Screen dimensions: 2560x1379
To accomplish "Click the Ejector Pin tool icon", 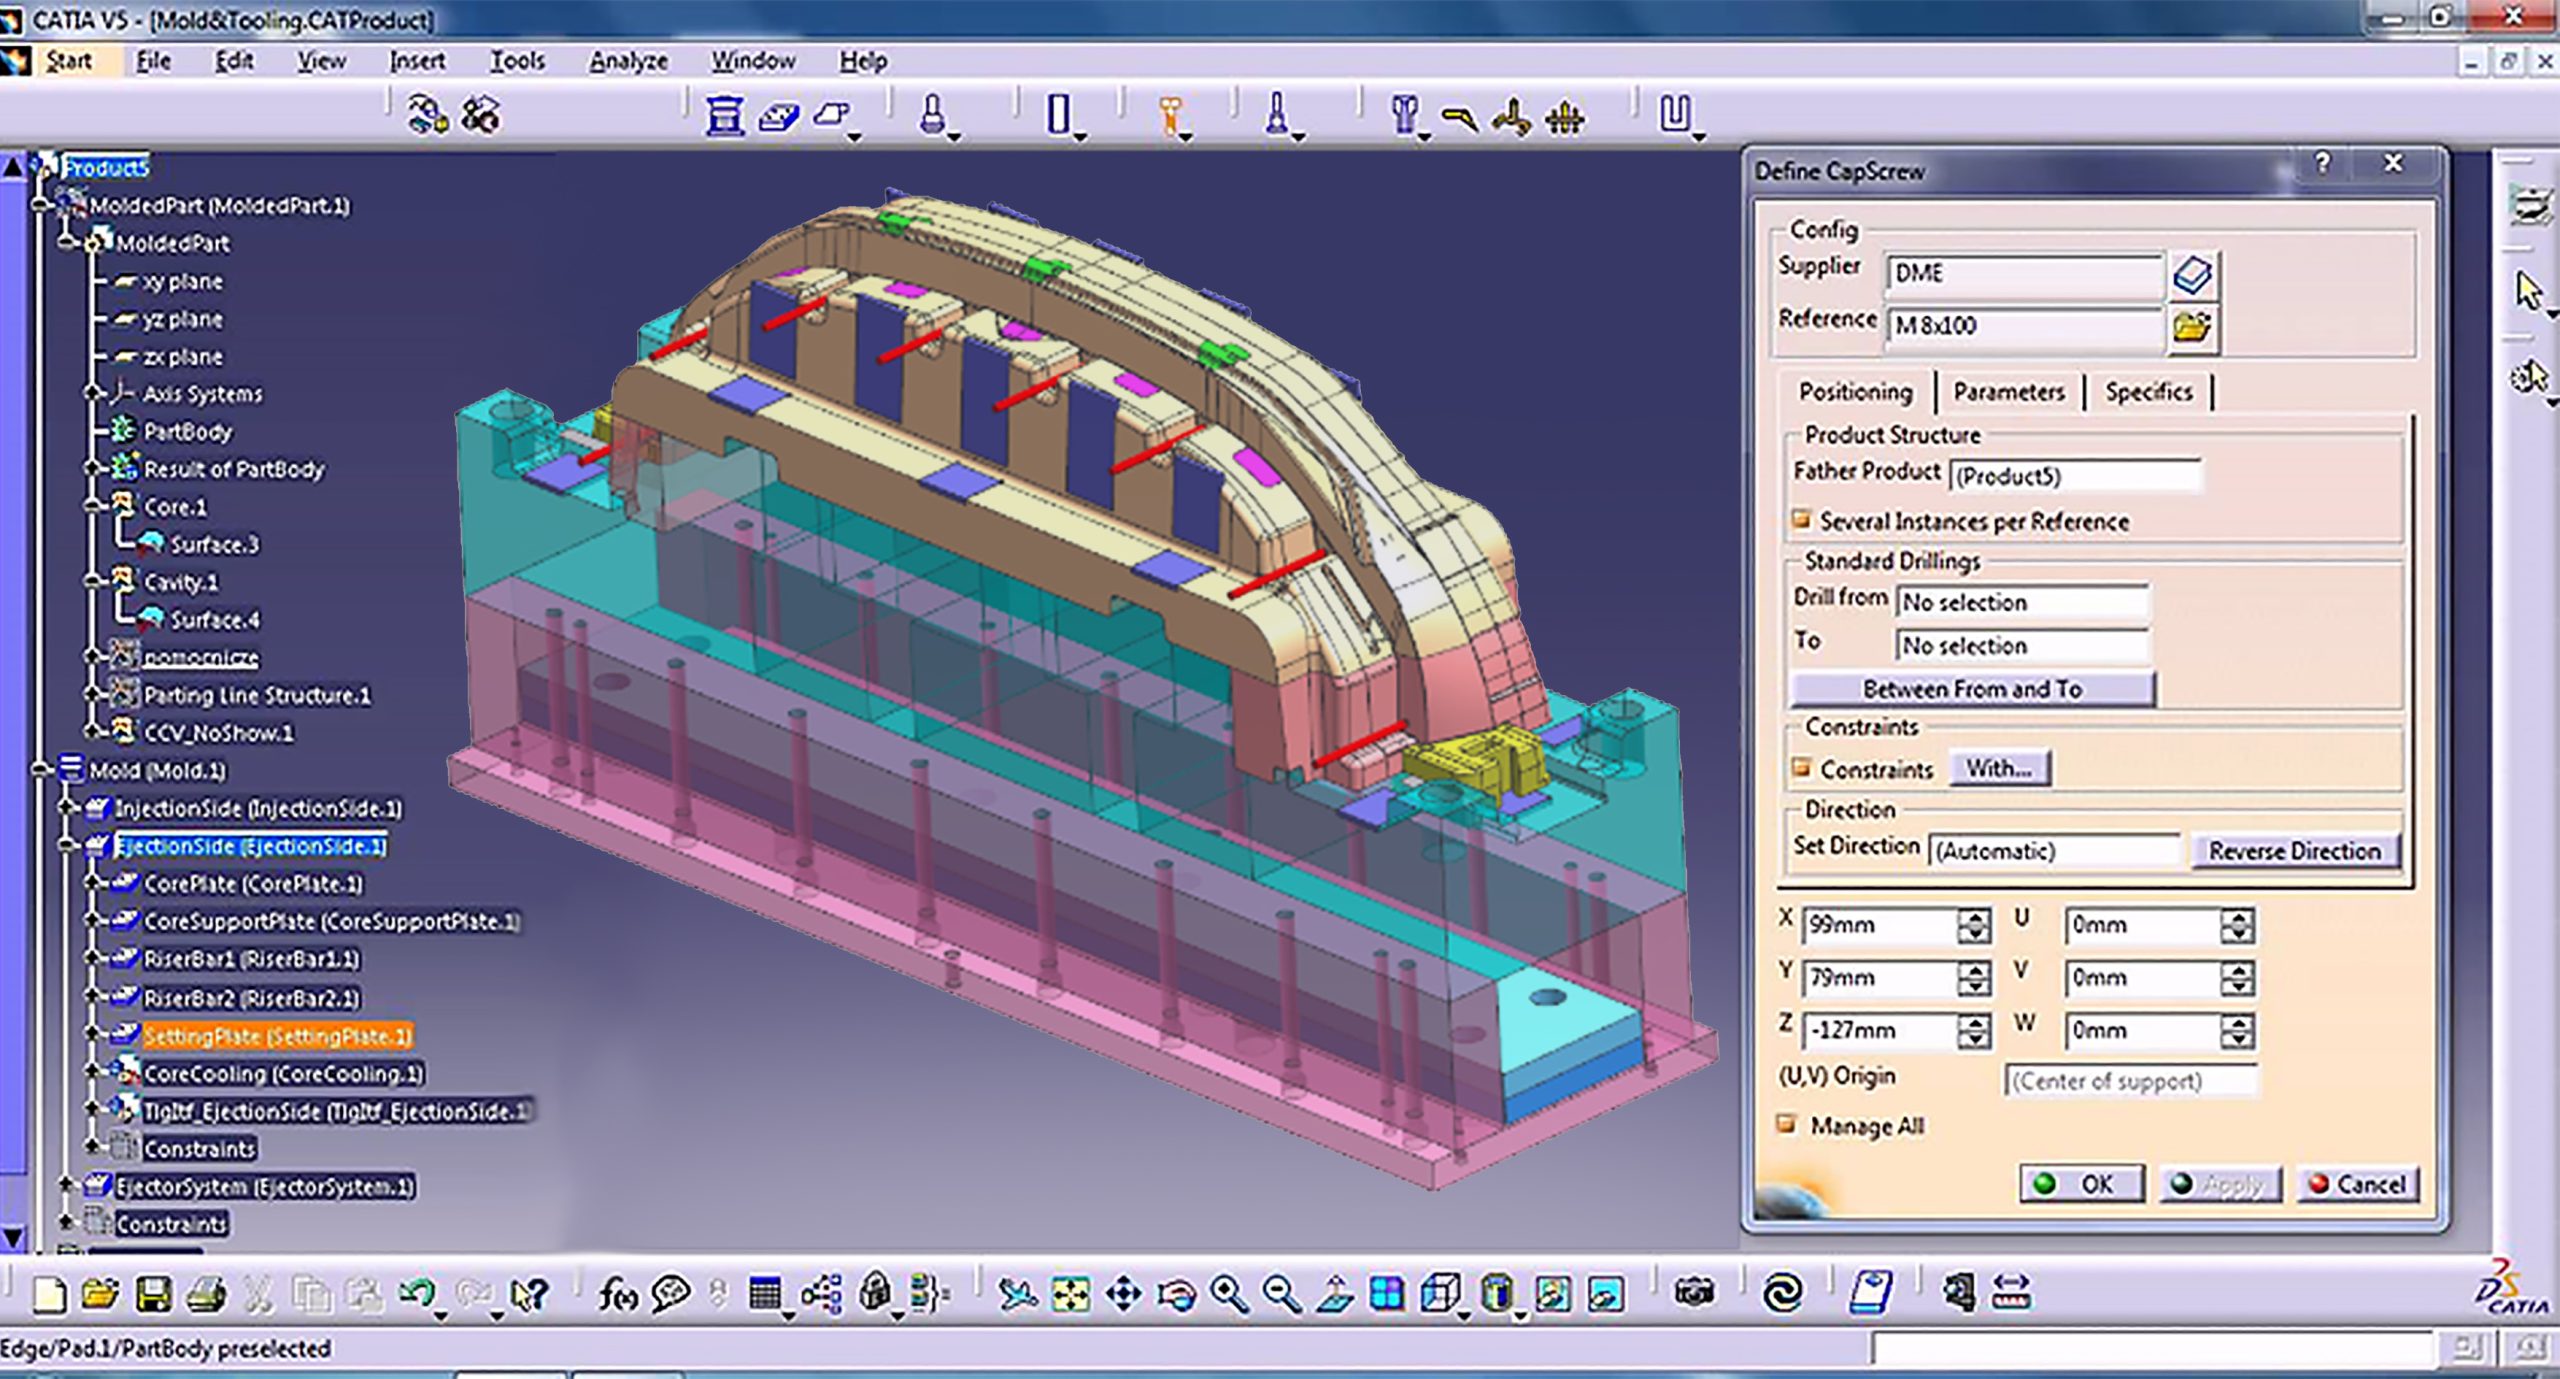I will click(x=1277, y=114).
